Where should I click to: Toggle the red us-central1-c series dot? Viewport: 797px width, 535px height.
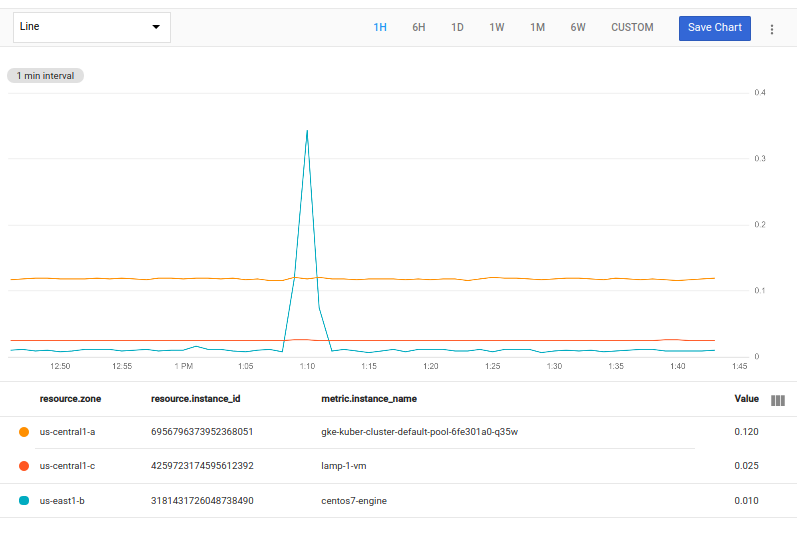(24, 466)
